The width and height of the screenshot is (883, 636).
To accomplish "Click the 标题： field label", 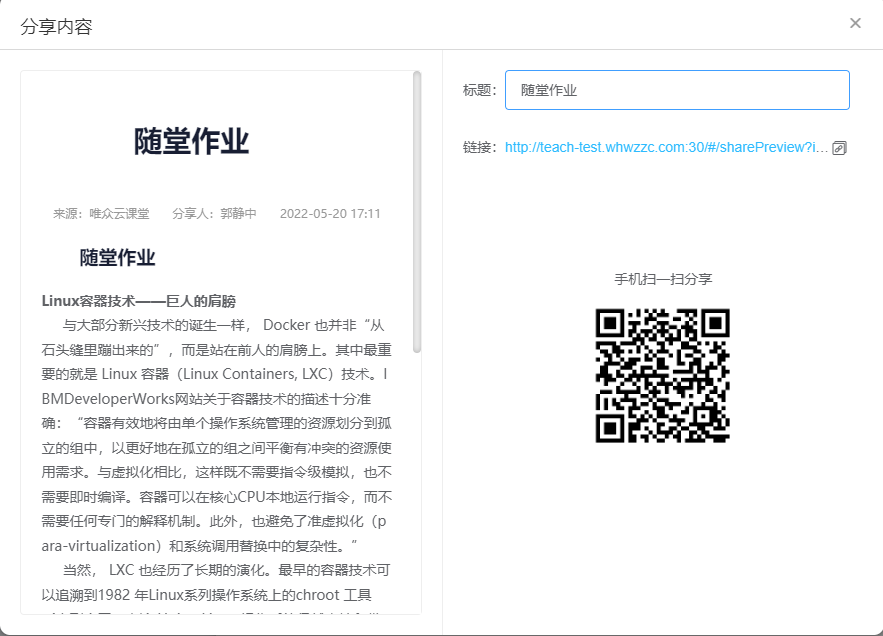I will click(480, 90).
